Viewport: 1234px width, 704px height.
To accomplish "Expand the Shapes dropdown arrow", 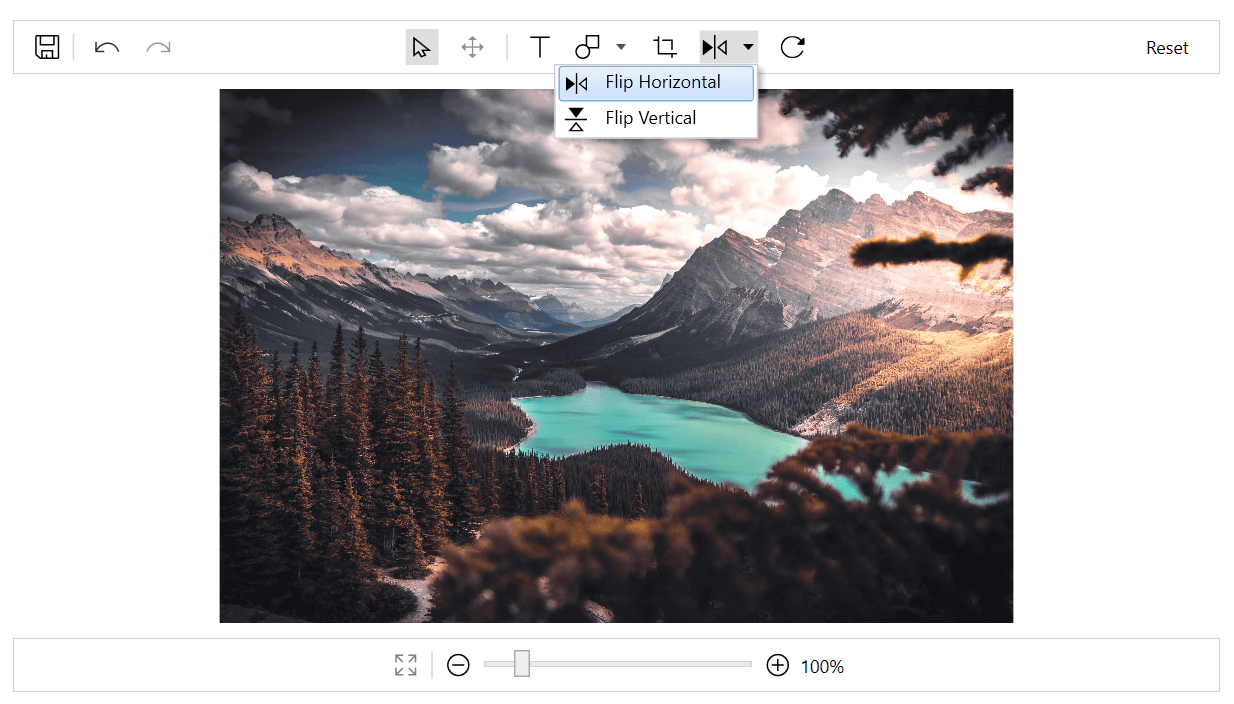I will point(621,47).
